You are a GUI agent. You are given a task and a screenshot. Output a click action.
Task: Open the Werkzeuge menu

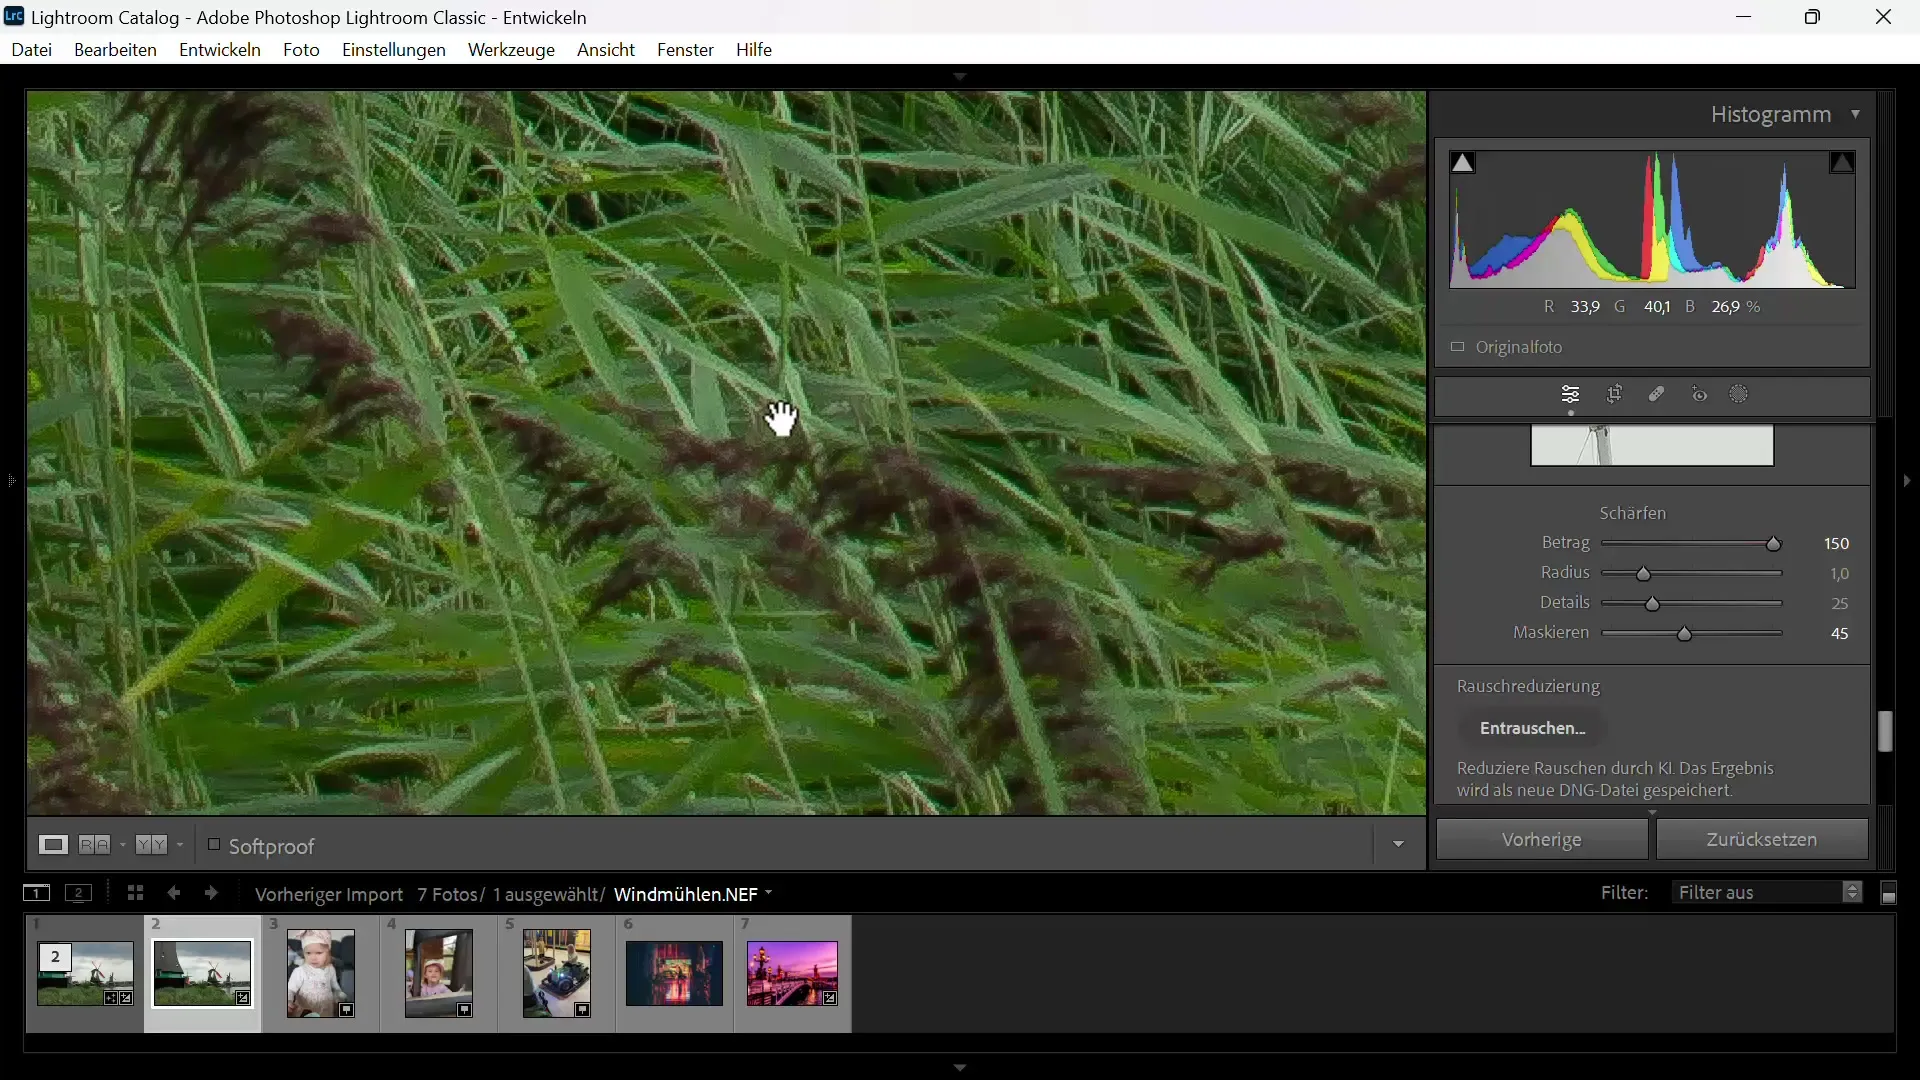[511, 50]
